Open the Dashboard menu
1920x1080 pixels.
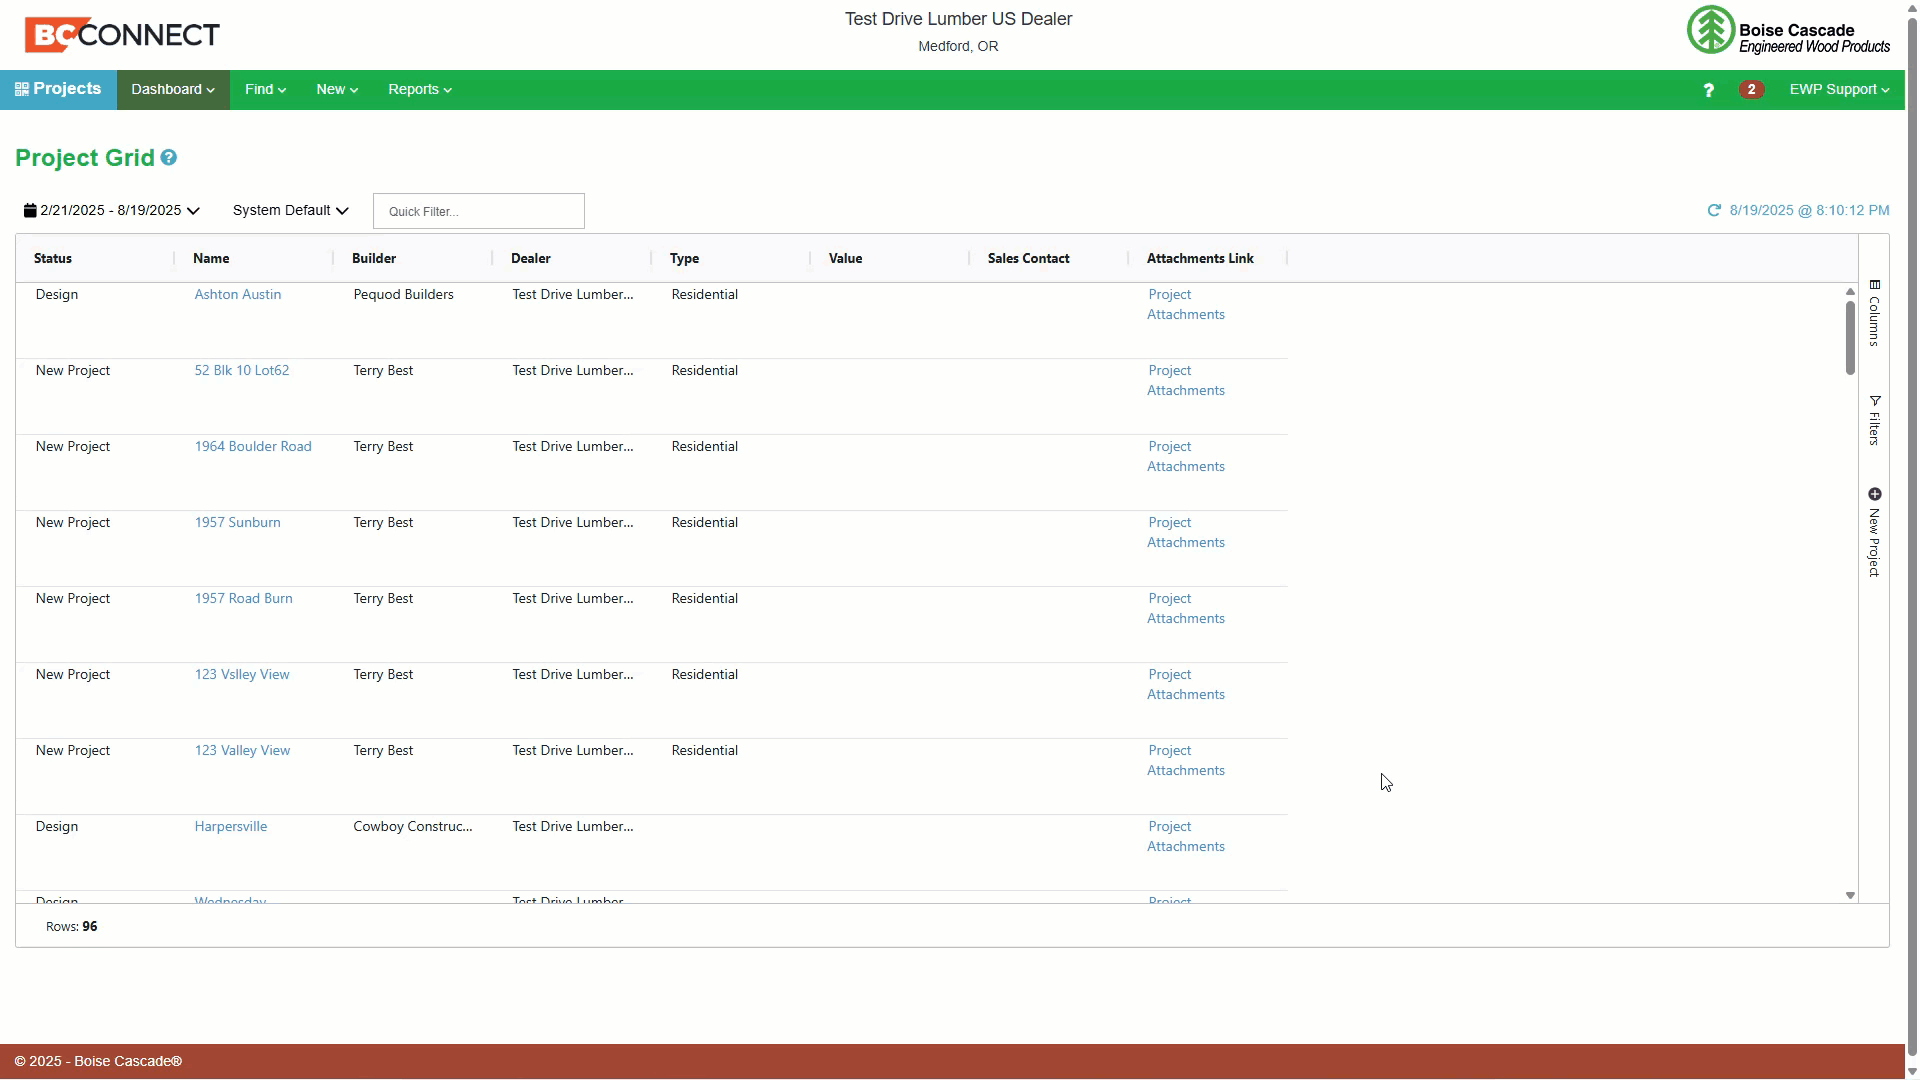pos(173,90)
